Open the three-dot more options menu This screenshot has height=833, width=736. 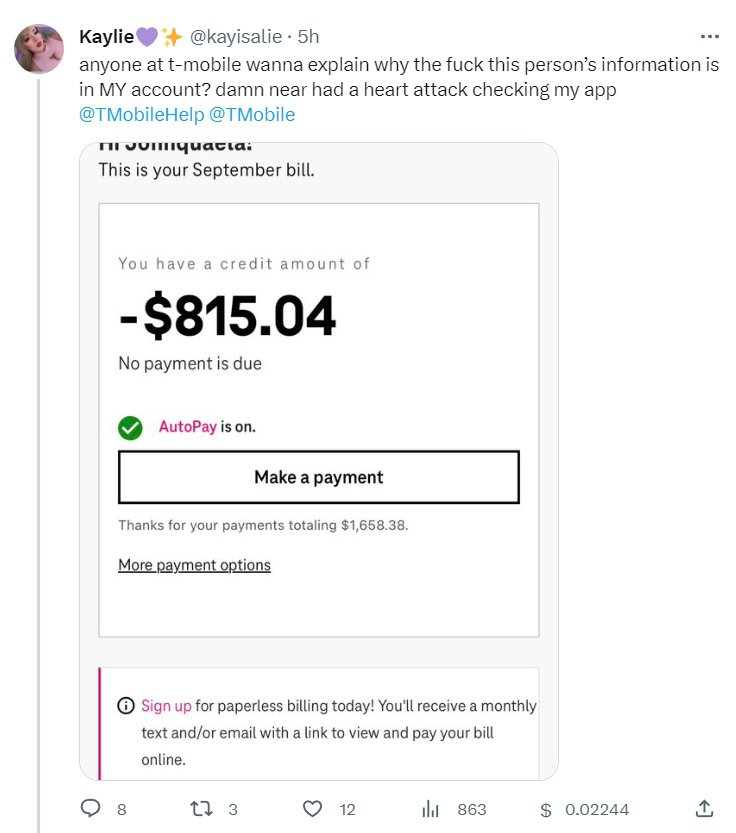click(x=710, y=37)
